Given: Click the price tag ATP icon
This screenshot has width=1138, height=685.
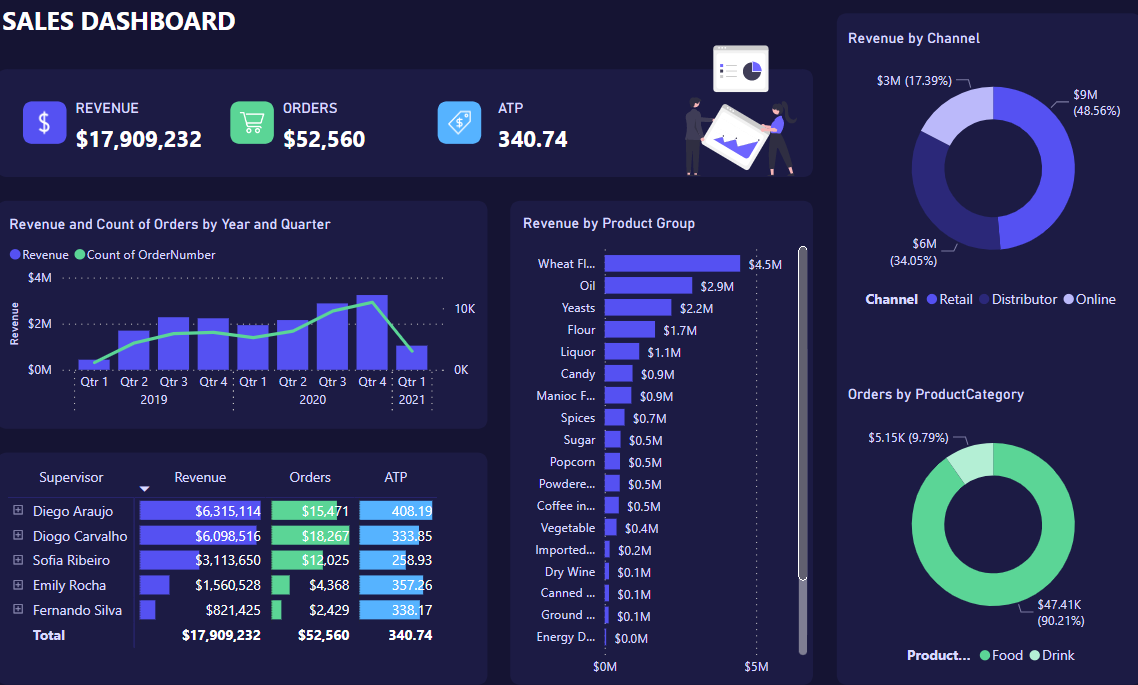Looking at the screenshot, I should point(459,123).
